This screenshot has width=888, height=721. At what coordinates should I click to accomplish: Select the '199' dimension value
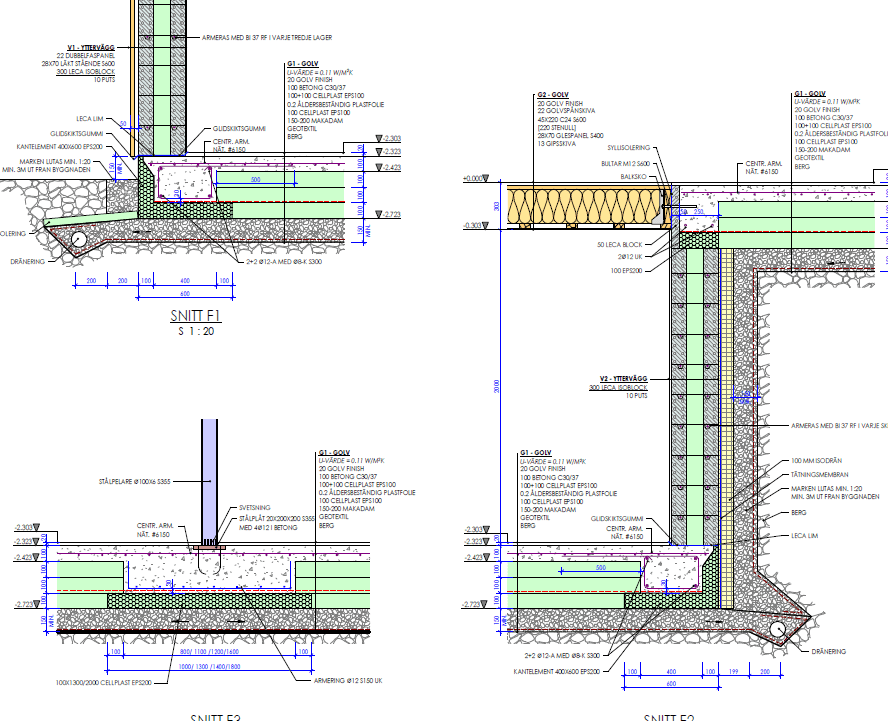[733, 672]
